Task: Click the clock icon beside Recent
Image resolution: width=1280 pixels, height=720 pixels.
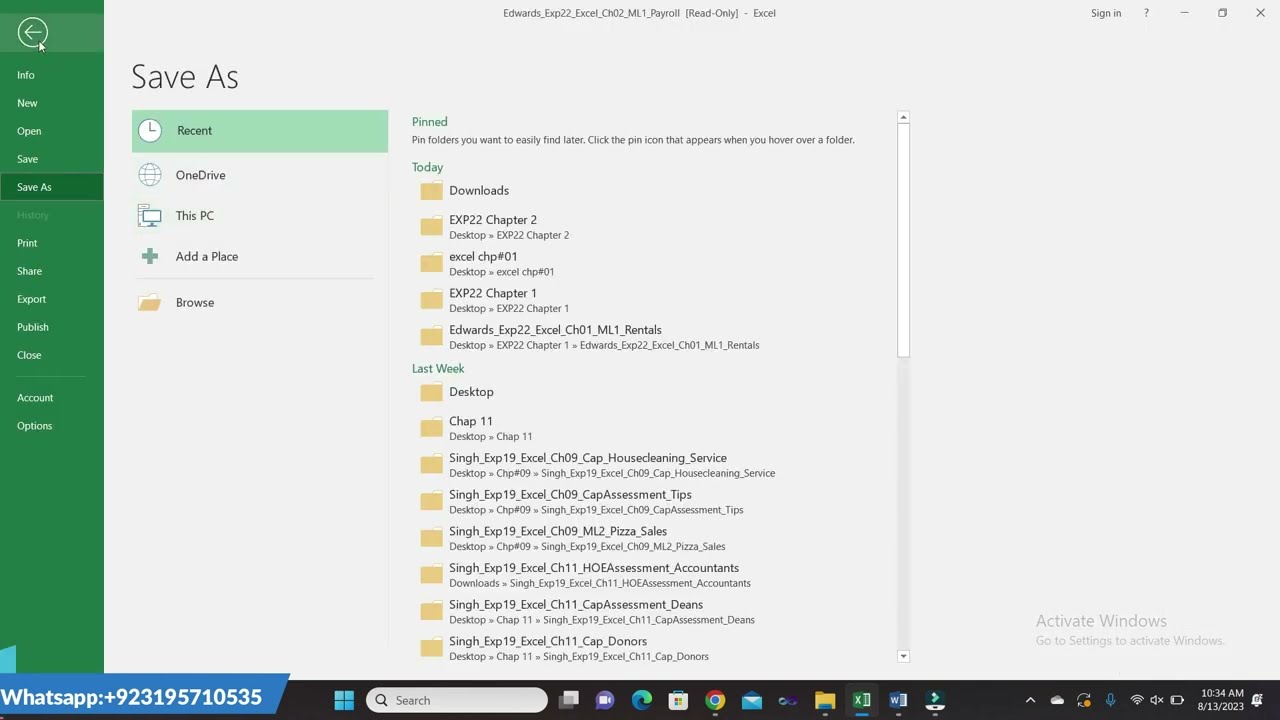Action: click(149, 130)
